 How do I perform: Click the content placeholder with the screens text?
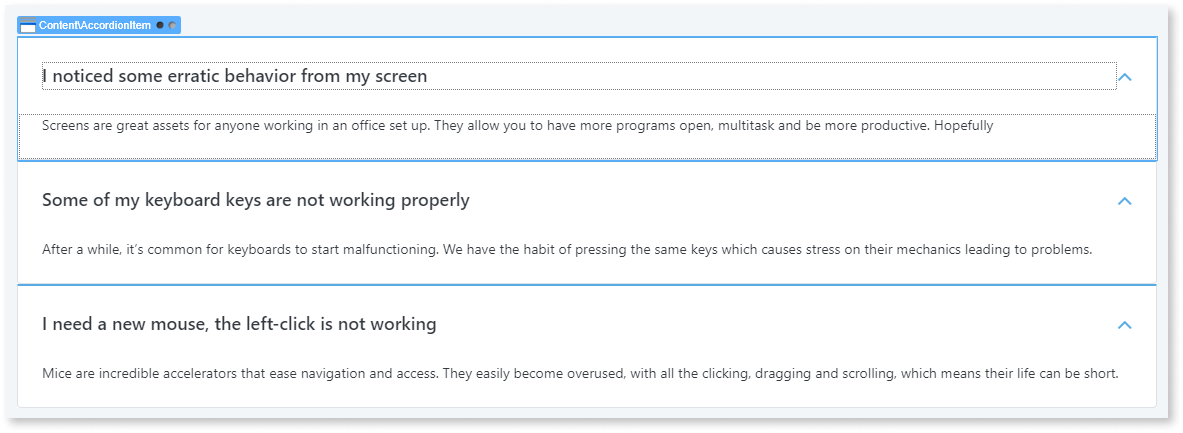click(587, 137)
